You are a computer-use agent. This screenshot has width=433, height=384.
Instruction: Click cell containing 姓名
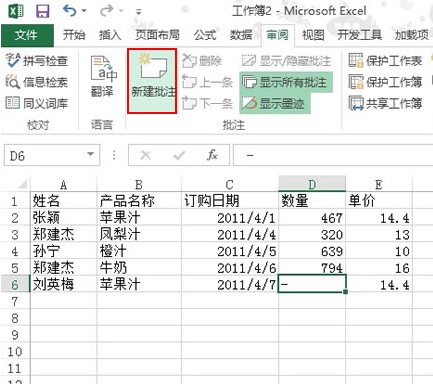(63, 201)
